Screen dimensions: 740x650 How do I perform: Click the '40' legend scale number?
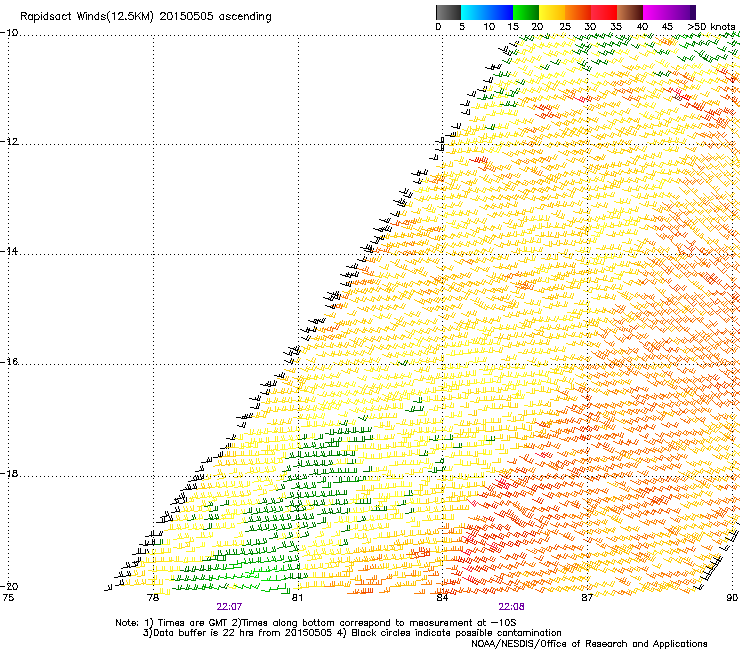[642, 27]
